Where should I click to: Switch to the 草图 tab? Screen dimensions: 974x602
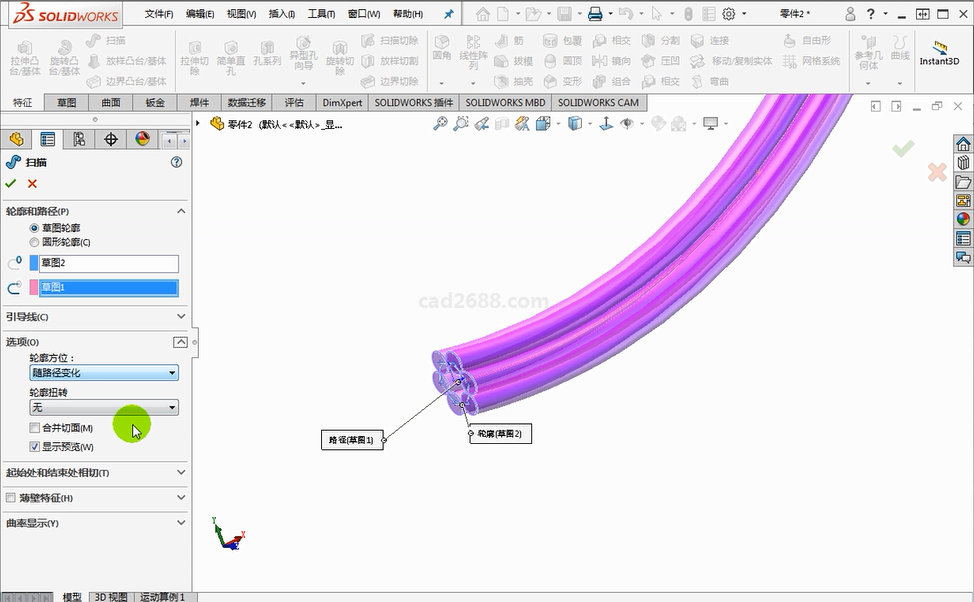(x=66, y=103)
